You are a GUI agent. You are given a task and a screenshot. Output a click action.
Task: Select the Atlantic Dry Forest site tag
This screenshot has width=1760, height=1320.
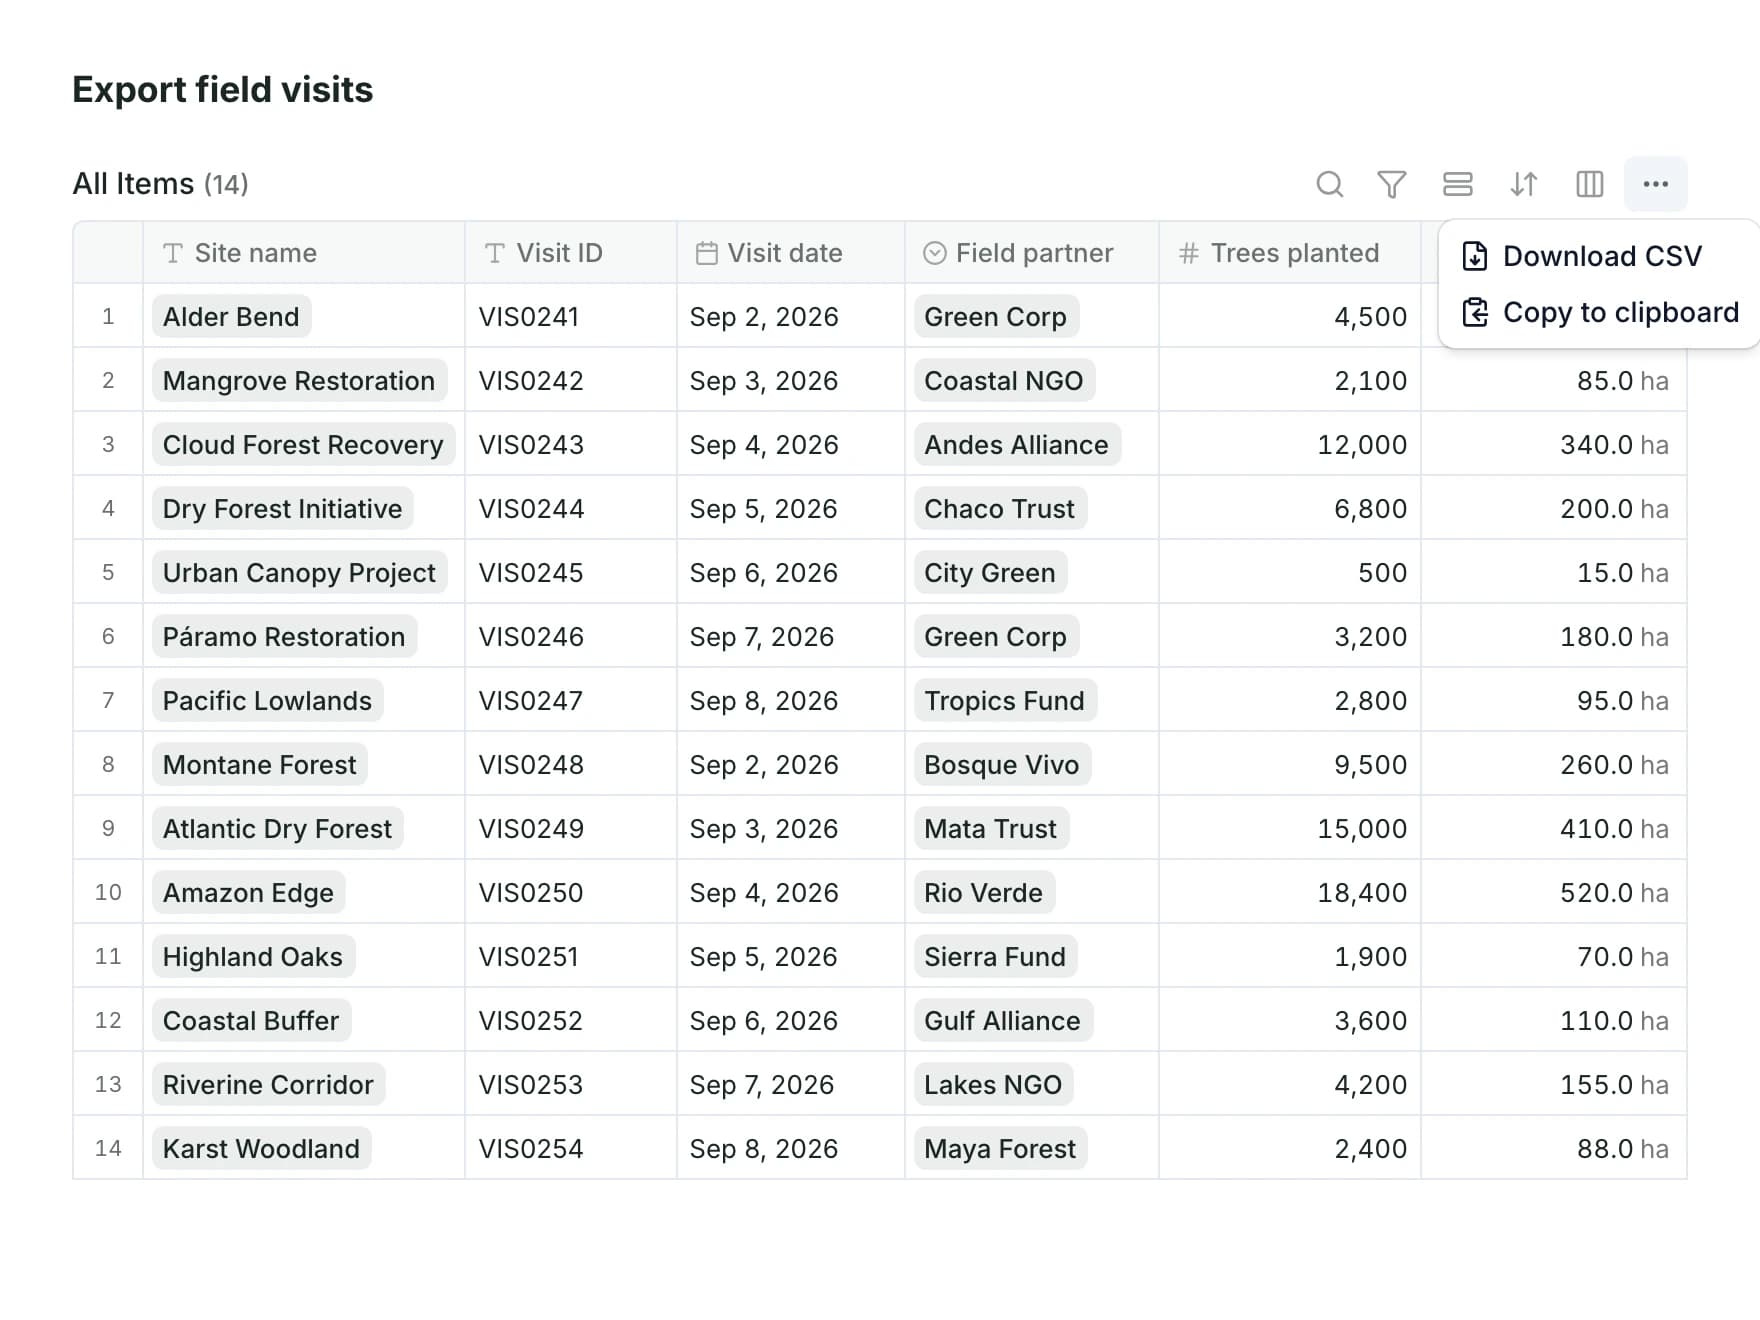click(277, 829)
